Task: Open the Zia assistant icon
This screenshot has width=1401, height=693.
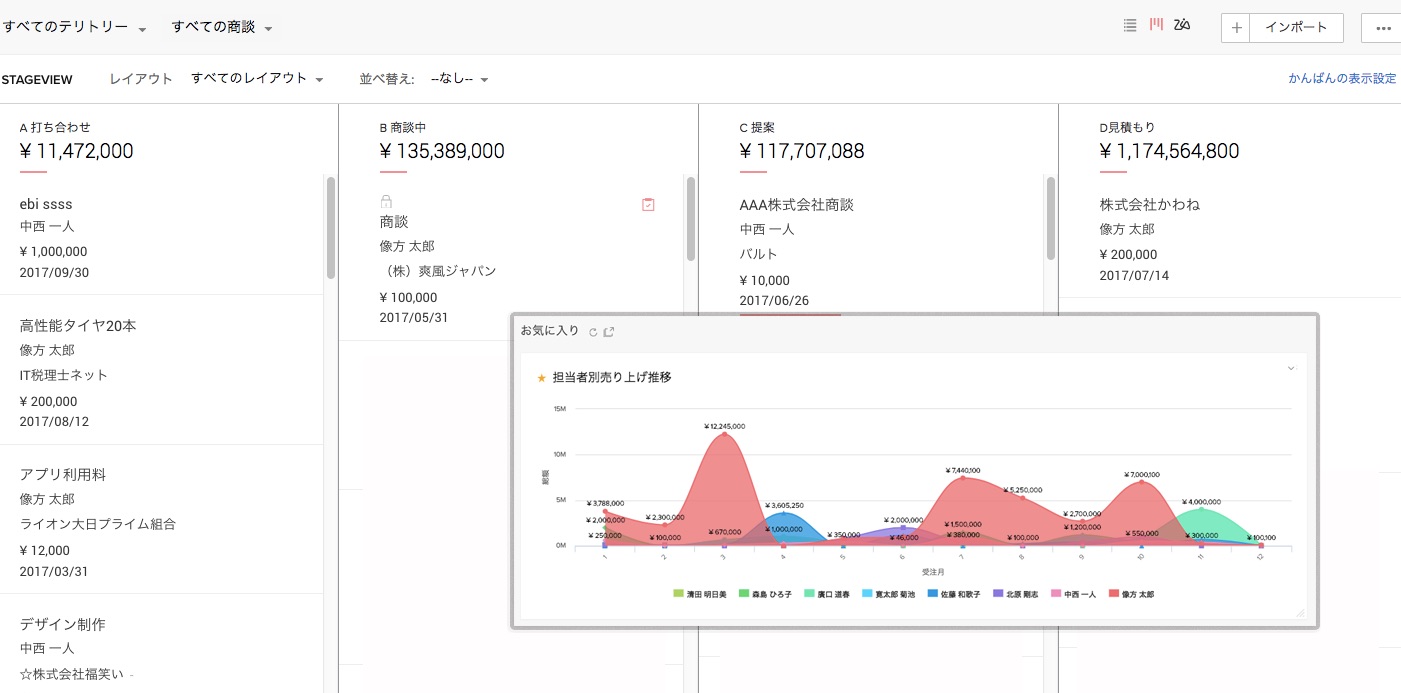Action: [x=1182, y=26]
